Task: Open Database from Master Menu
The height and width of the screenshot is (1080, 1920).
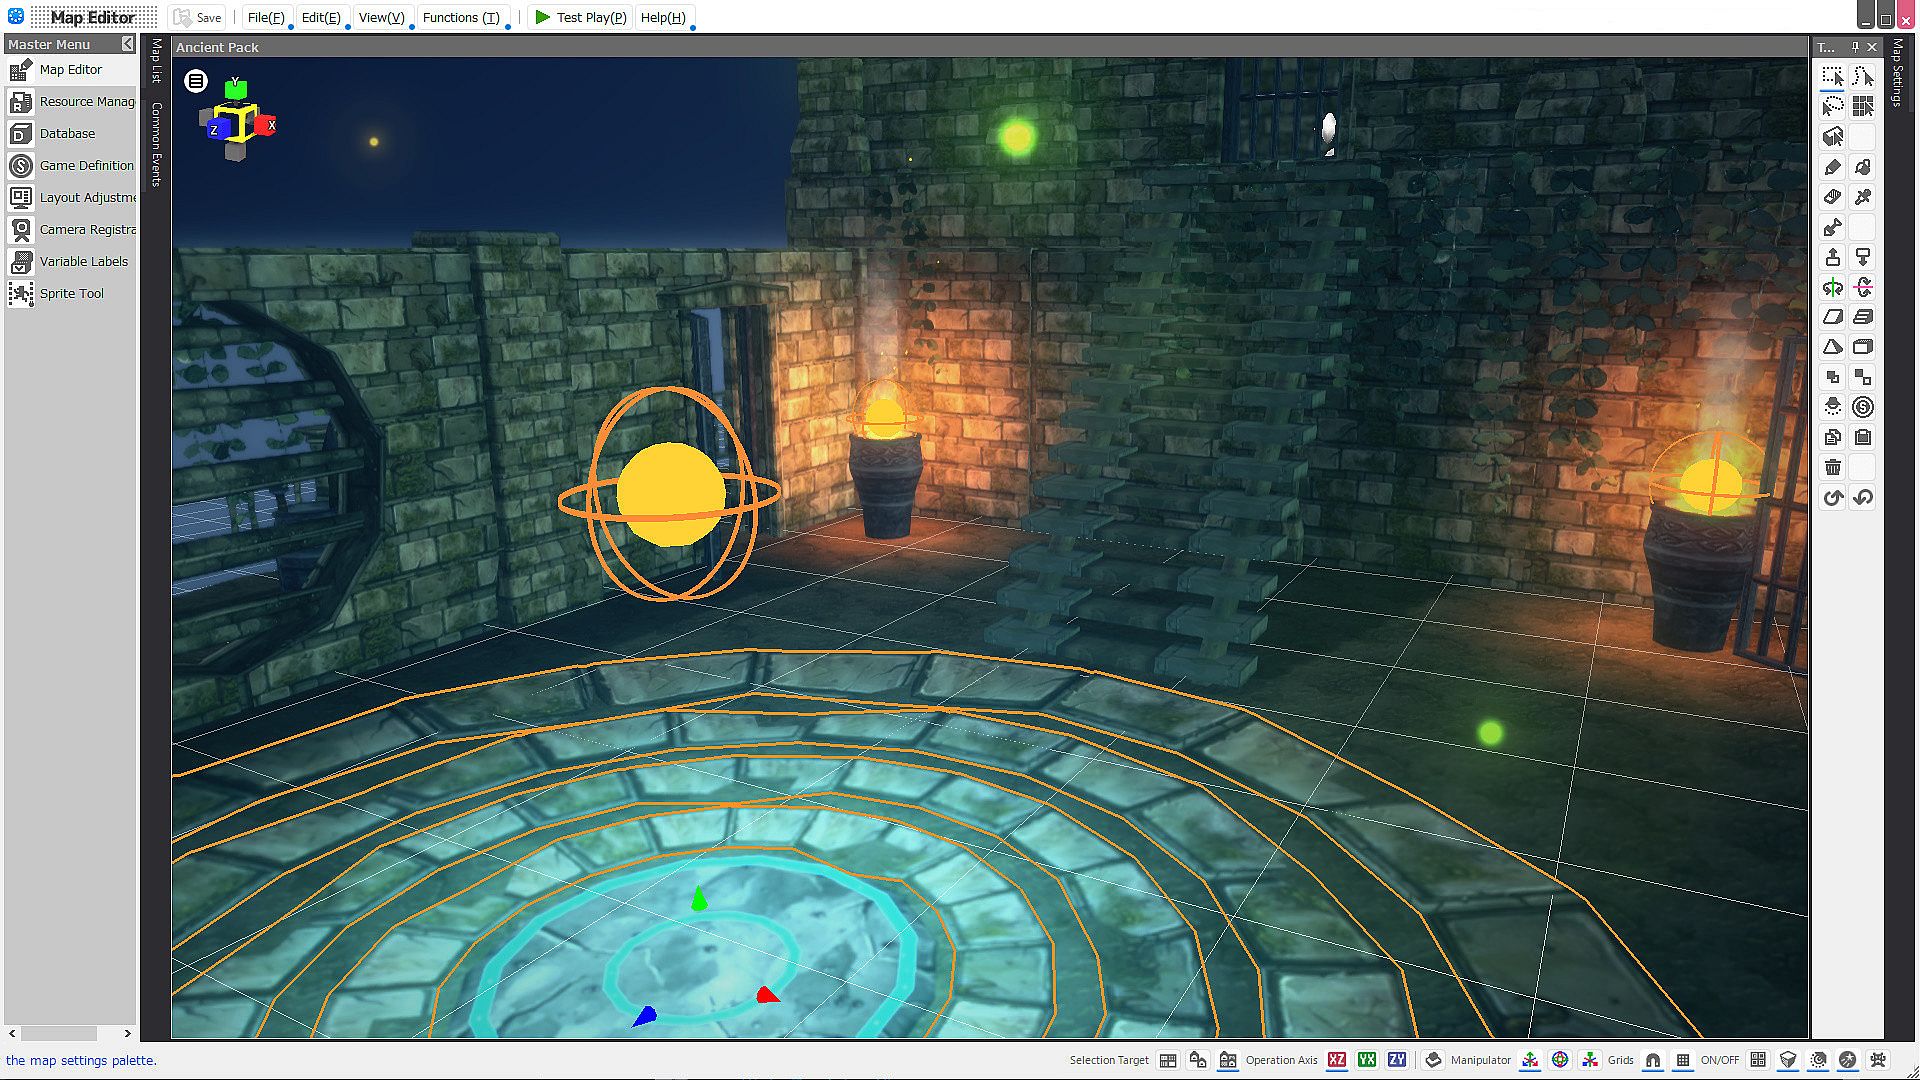Action: [67, 133]
